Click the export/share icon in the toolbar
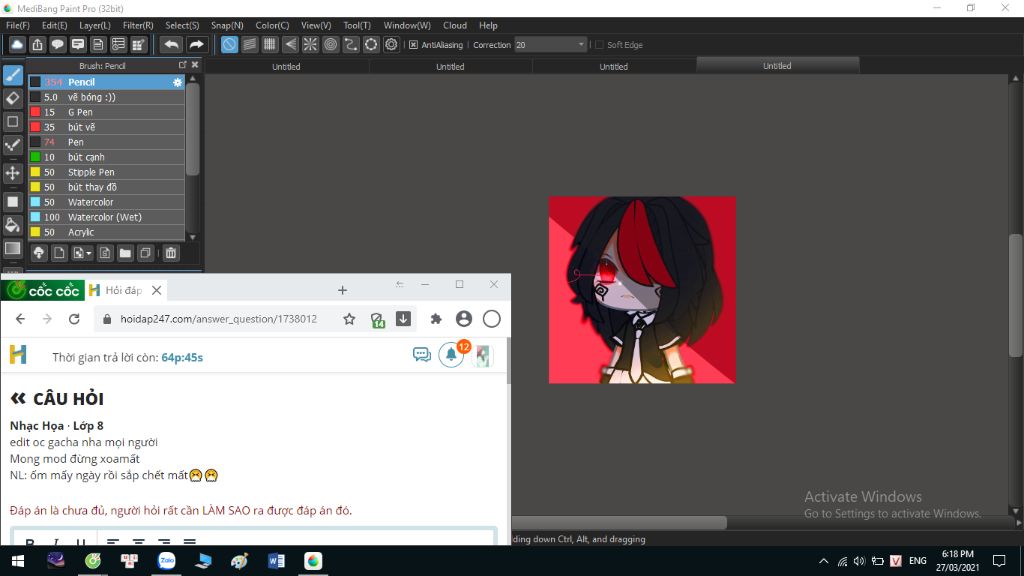 pyautogui.click(x=37, y=44)
